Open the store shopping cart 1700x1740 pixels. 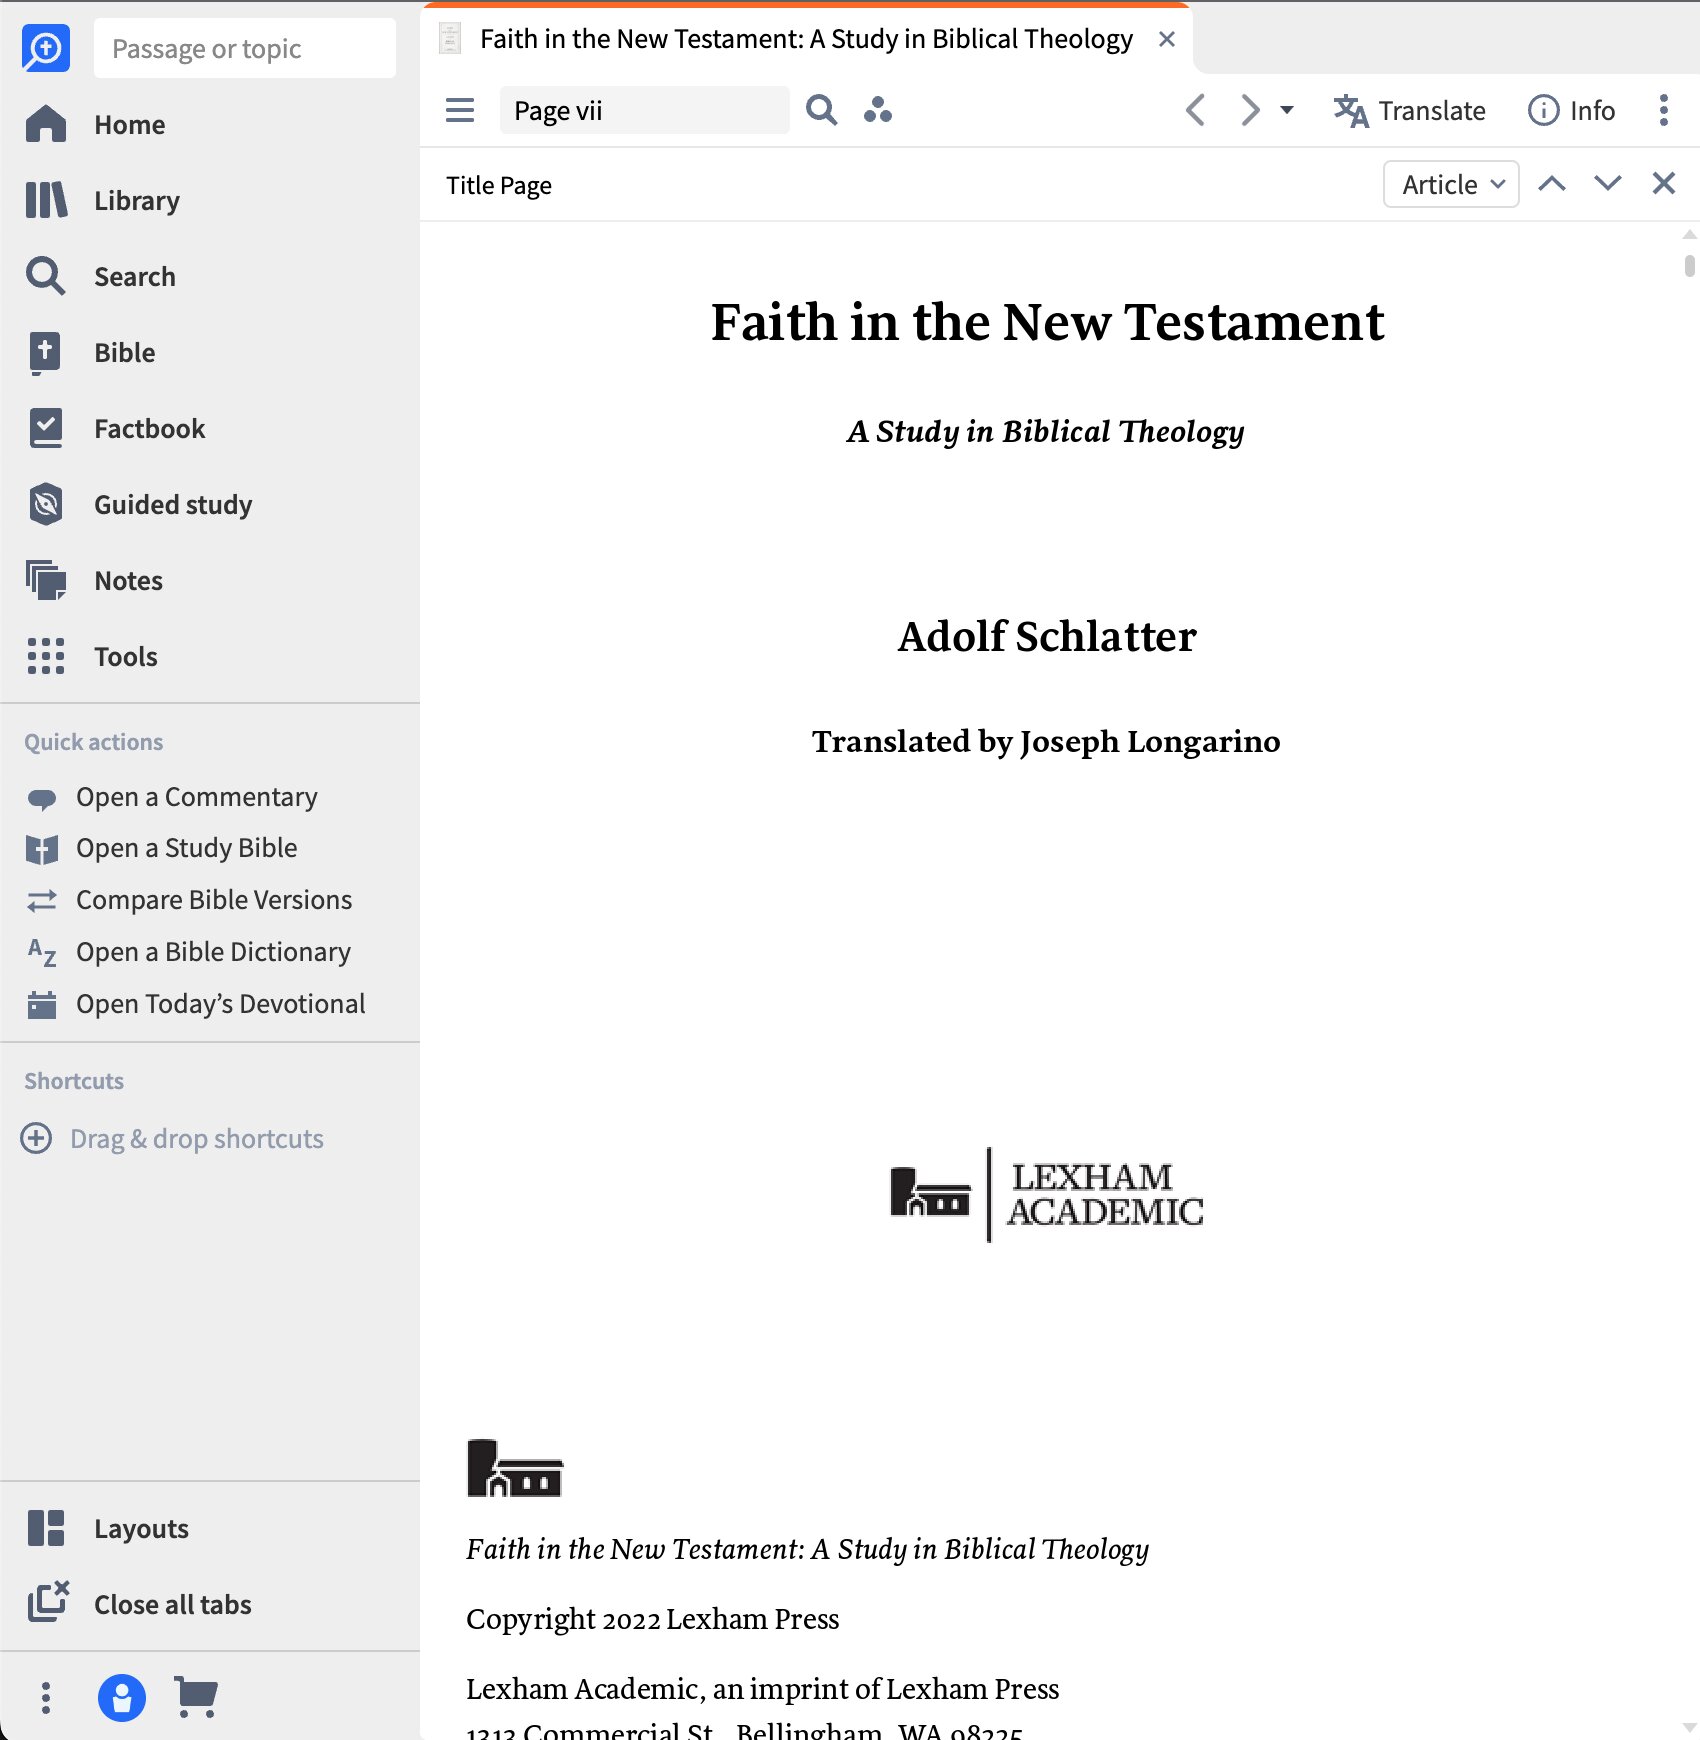(x=196, y=1697)
